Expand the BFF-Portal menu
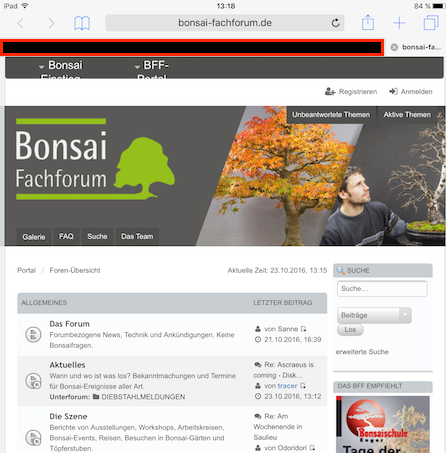Screen dimensions: 446x453 pos(152,69)
